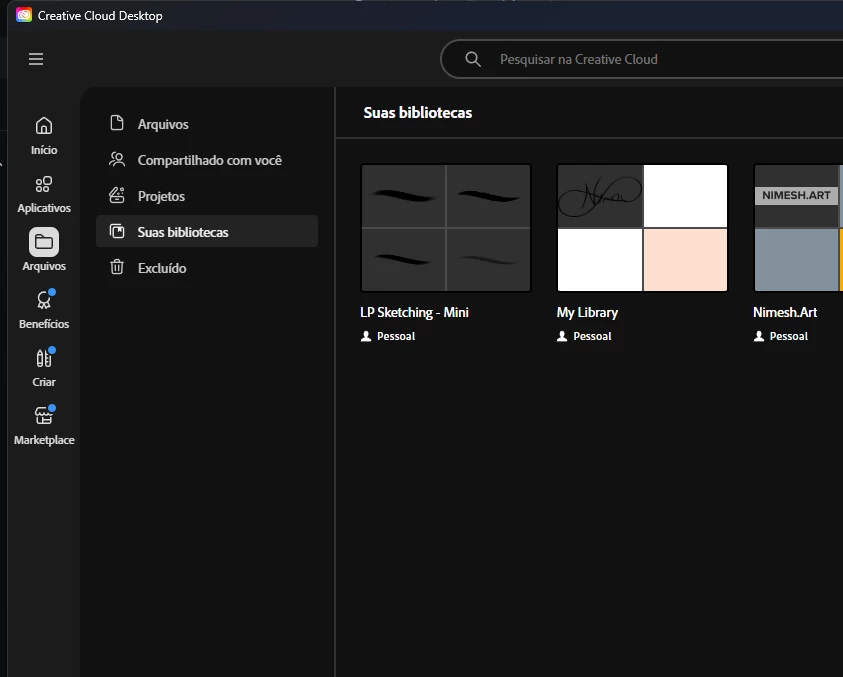Select the Arquivos folder icon in left rail
843x677 pixels.
click(44, 242)
